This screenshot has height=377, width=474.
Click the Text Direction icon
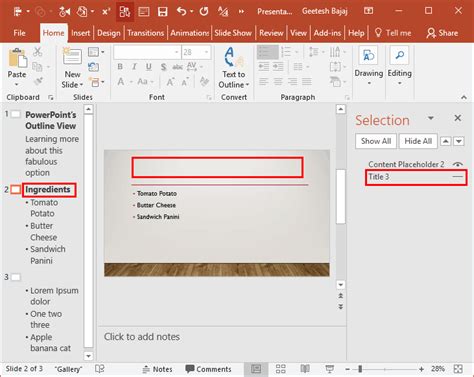335,52
